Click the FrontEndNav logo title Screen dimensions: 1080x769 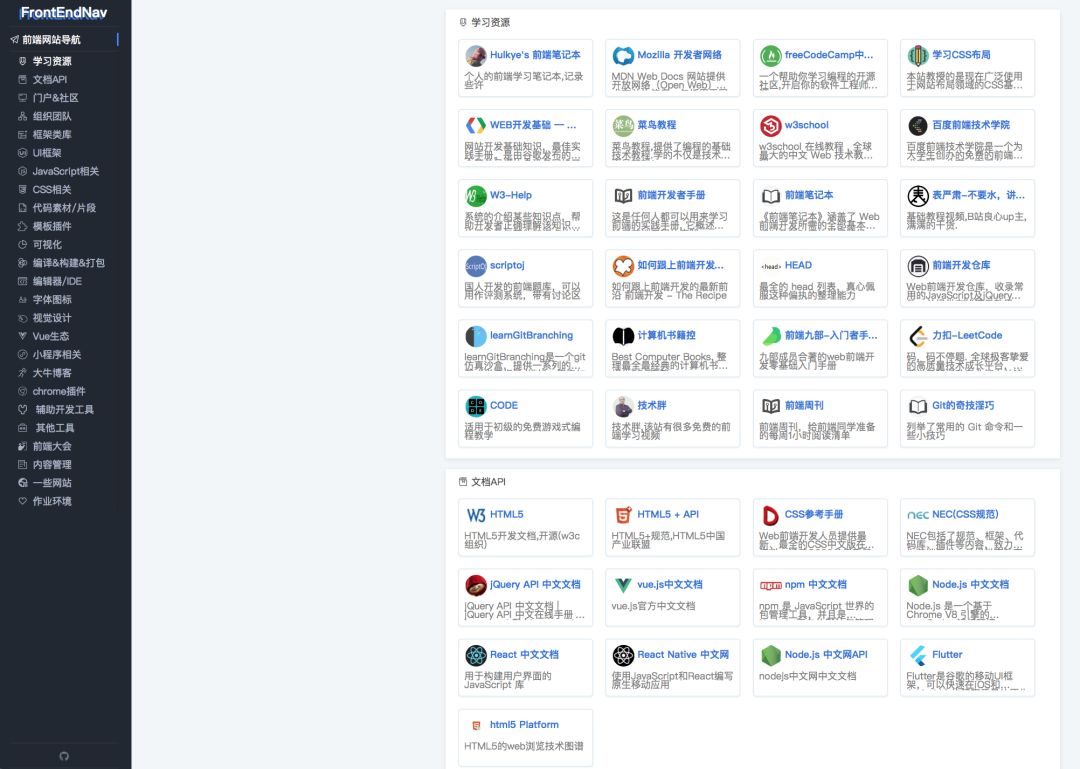click(63, 13)
